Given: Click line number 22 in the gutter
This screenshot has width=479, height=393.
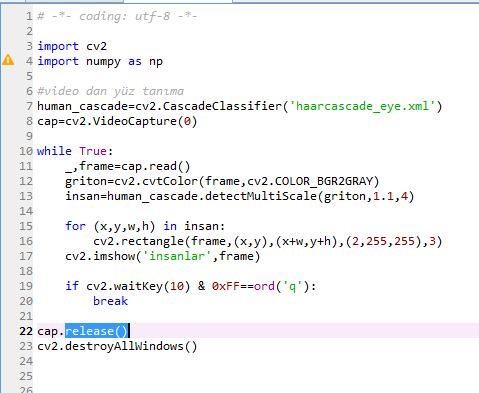Looking at the screenshot, I should point(26,331).
